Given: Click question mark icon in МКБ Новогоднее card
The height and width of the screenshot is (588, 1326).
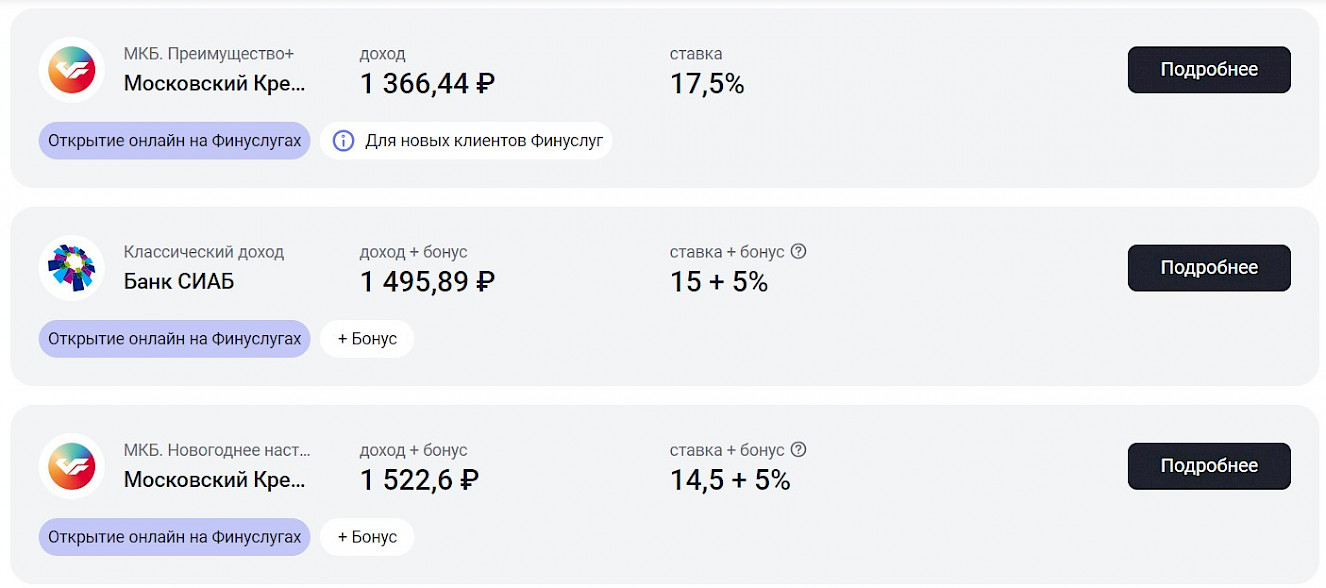Looking at the screenshot, I should (x=798, y=450).
